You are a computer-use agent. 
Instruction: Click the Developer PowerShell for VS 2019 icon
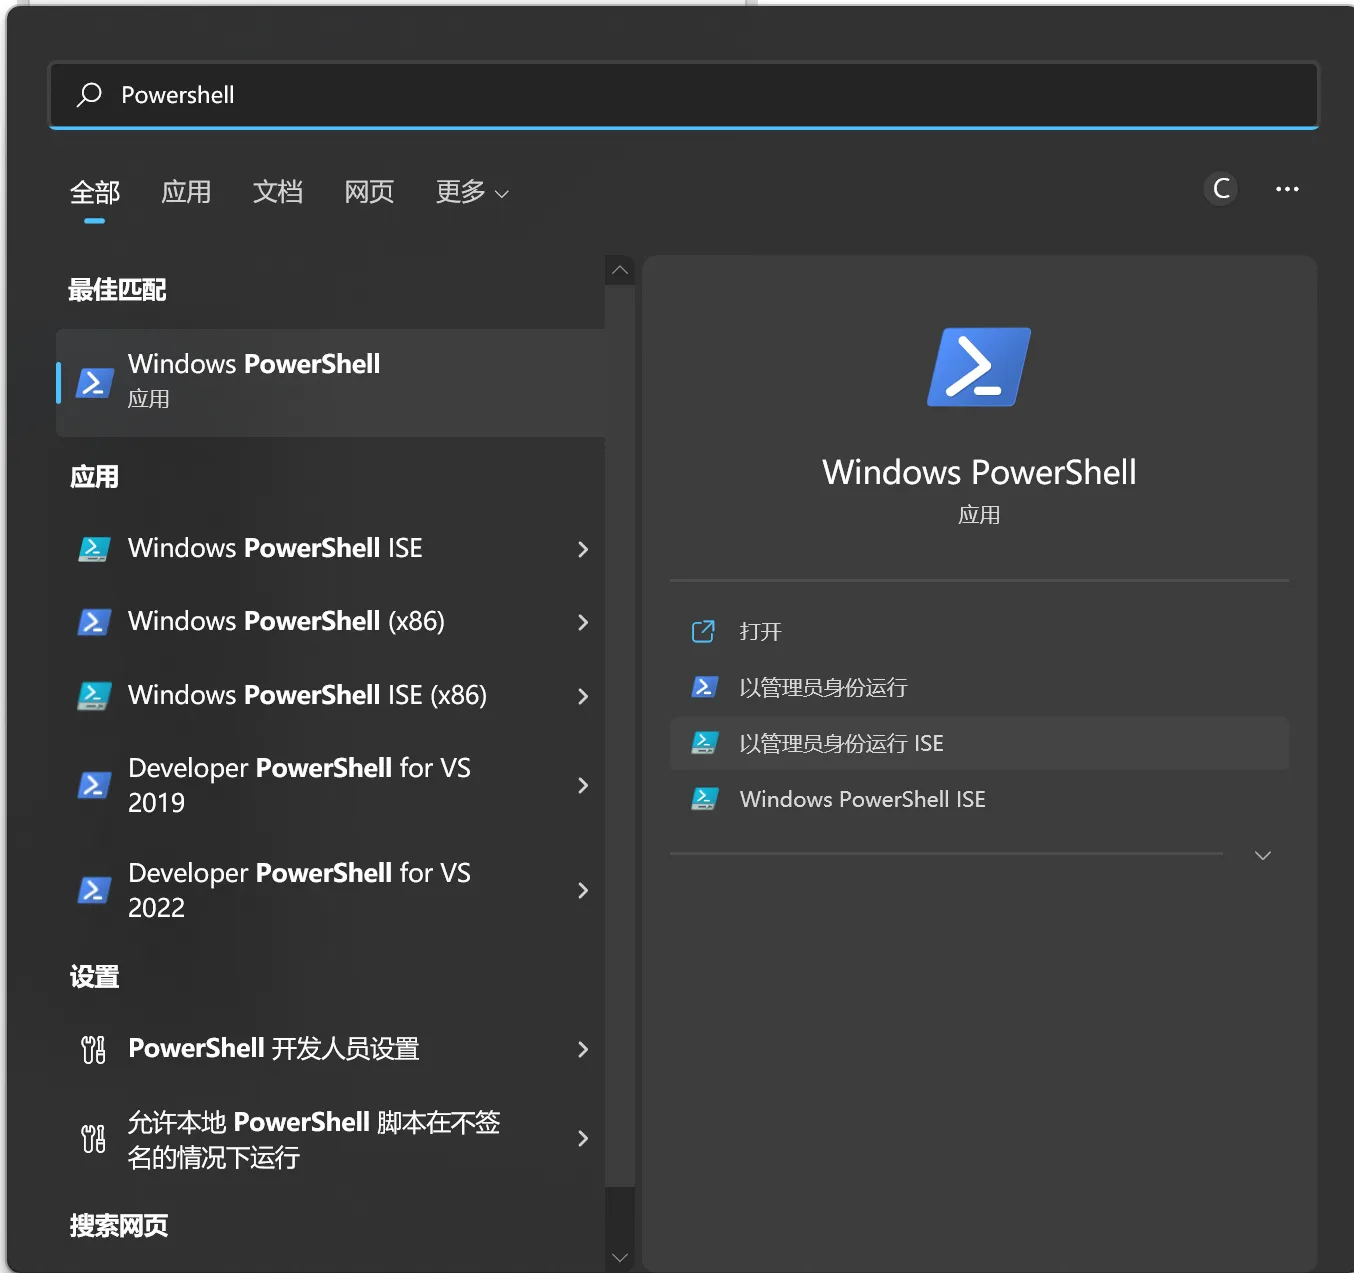pyautogui.click(x=94, y=785)
